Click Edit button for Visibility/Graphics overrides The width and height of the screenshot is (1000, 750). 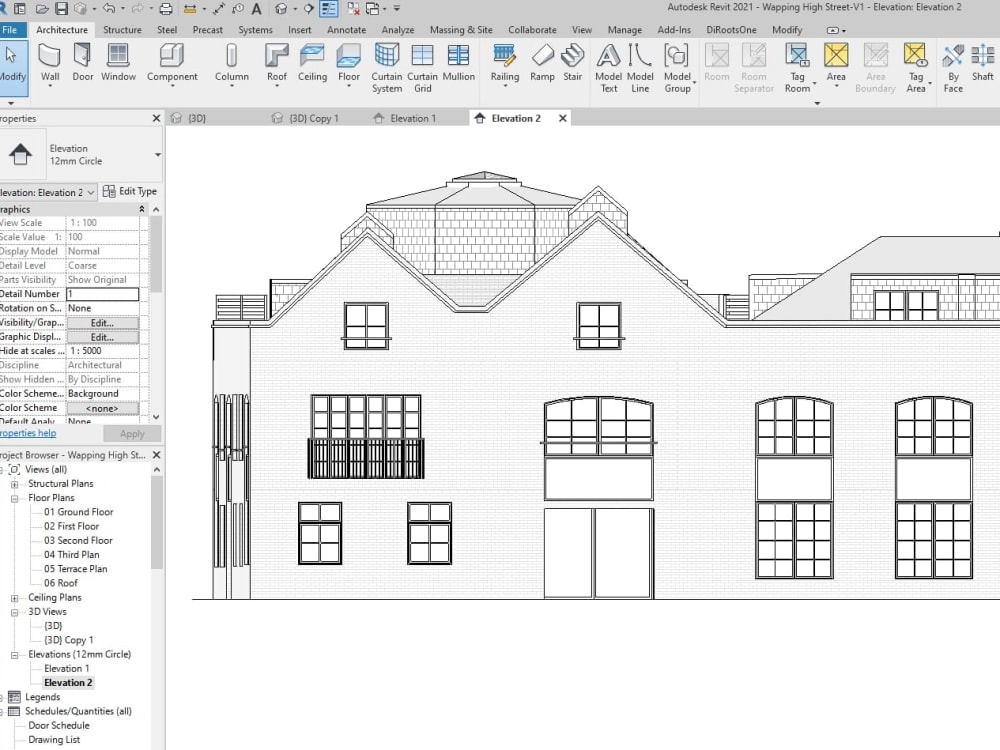pyautogui.click(x=102, y=323)
